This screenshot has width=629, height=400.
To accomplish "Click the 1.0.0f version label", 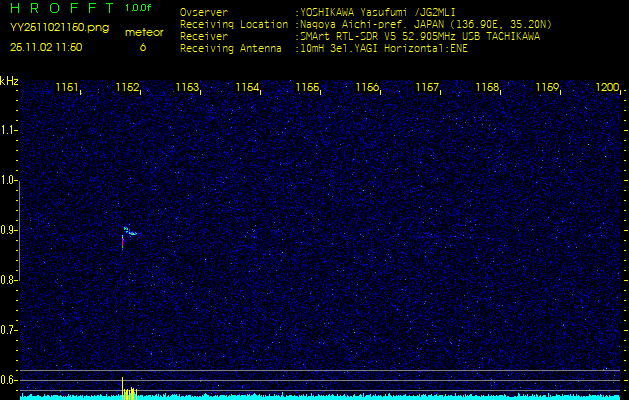I will 139,8.
